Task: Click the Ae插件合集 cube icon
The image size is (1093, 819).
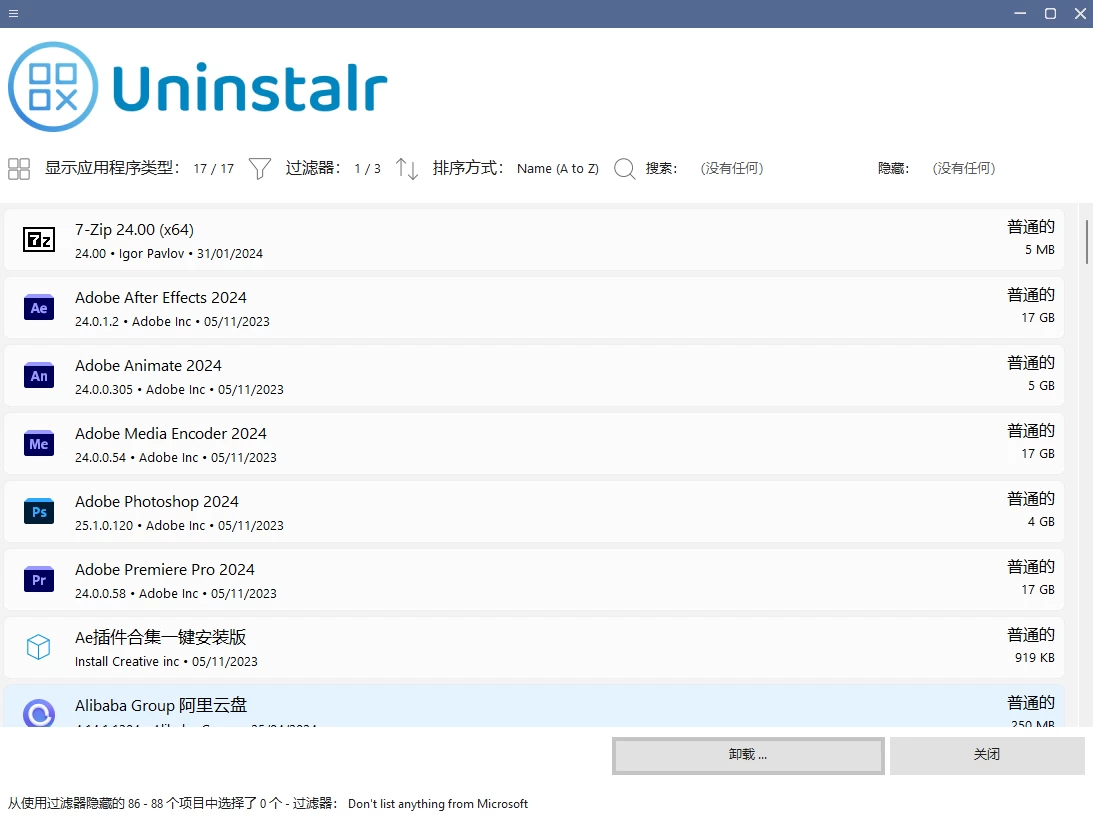Action: (x=39, y=648)
